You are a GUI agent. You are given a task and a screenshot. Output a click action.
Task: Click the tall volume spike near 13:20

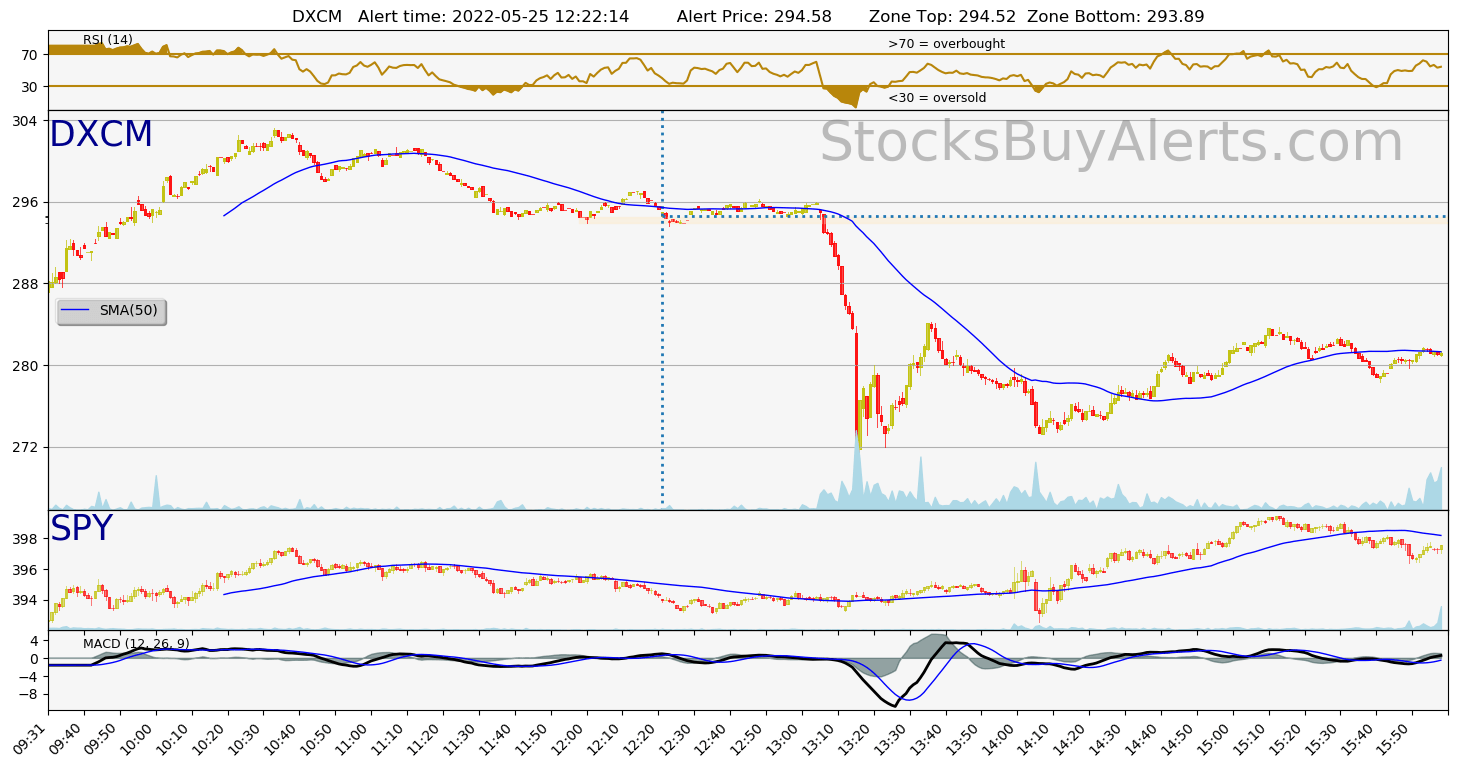pyautogui.click(x=858, y=470)
